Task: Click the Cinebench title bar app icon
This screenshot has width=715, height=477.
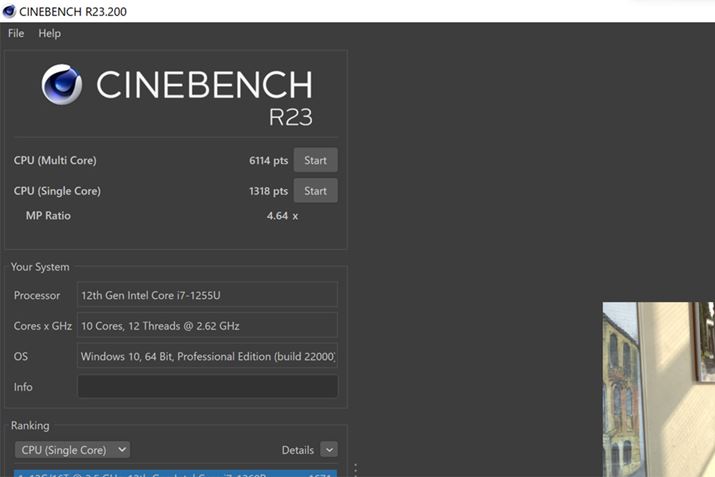Action: click(9, 11)
